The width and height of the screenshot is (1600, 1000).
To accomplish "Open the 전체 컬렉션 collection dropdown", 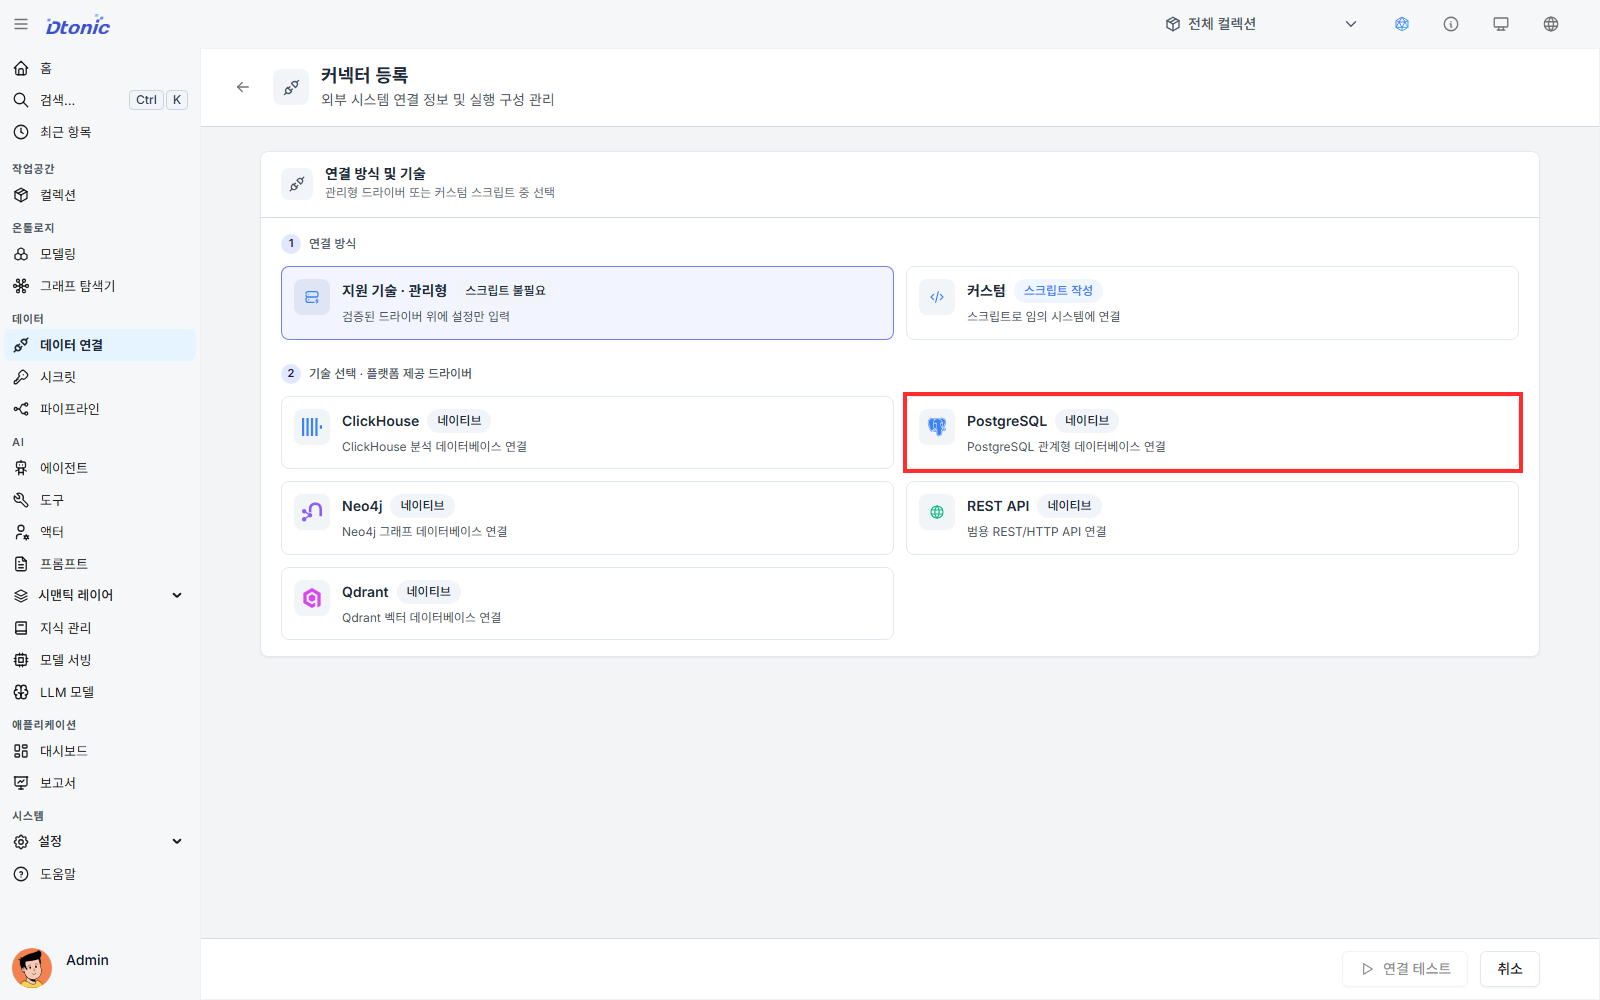I will (1262, 24).
